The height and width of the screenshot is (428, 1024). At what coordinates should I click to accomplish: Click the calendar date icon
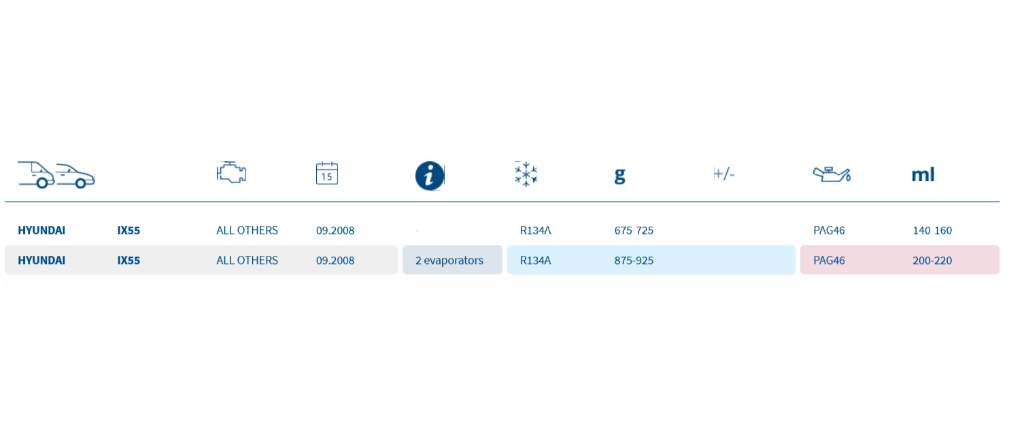327,173
